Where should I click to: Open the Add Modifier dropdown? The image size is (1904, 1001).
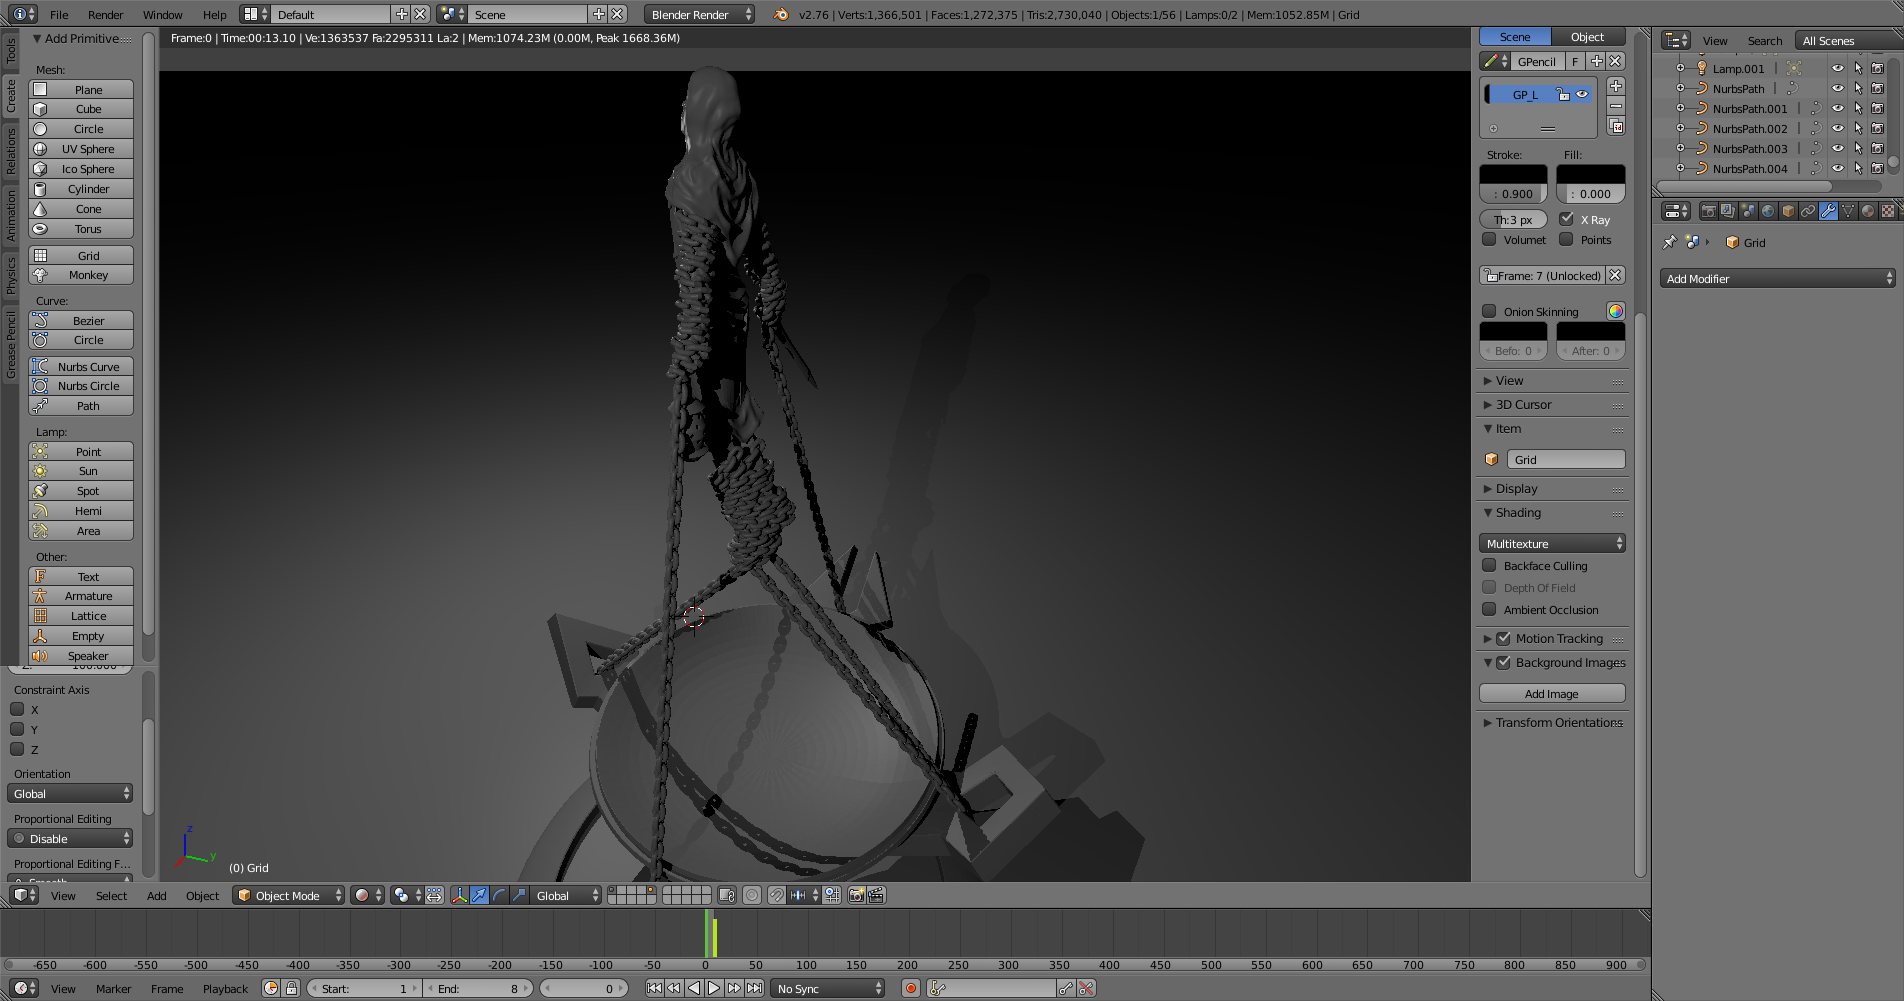pyautogui.click(x=1777, y=278)
